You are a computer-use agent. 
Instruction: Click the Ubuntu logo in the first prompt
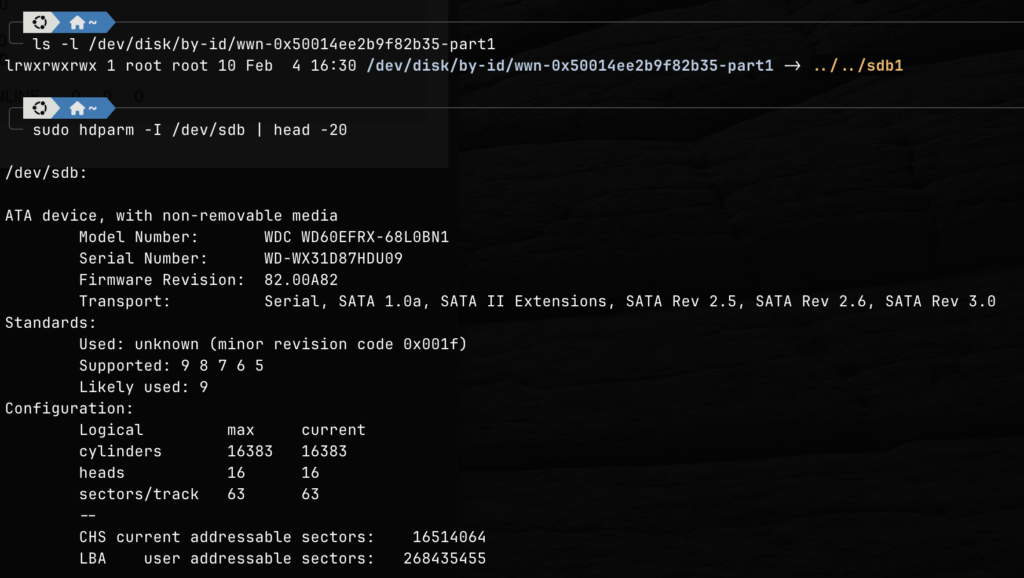[41, 22]
